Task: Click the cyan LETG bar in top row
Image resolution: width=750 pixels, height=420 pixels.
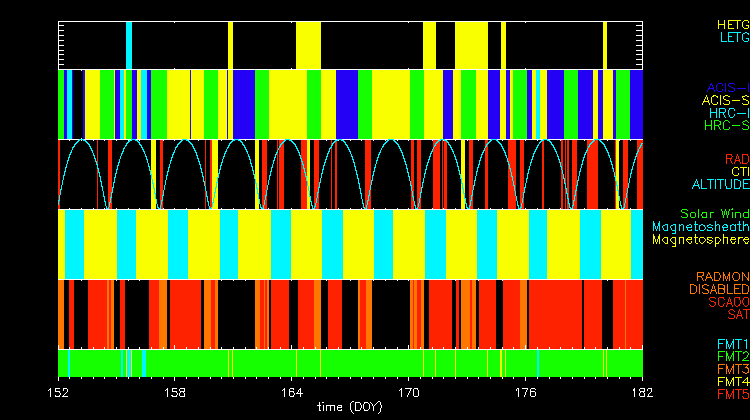Action: click(129, 44)
